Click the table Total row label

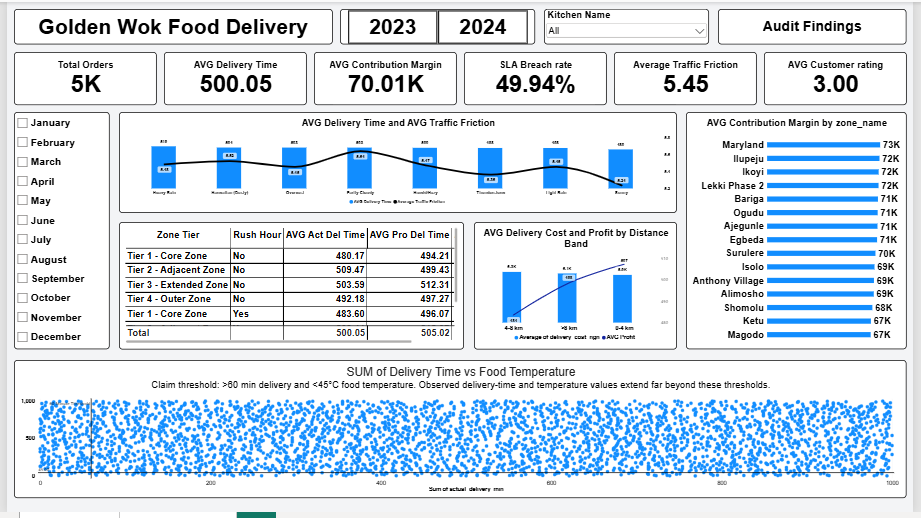point(138,332)
